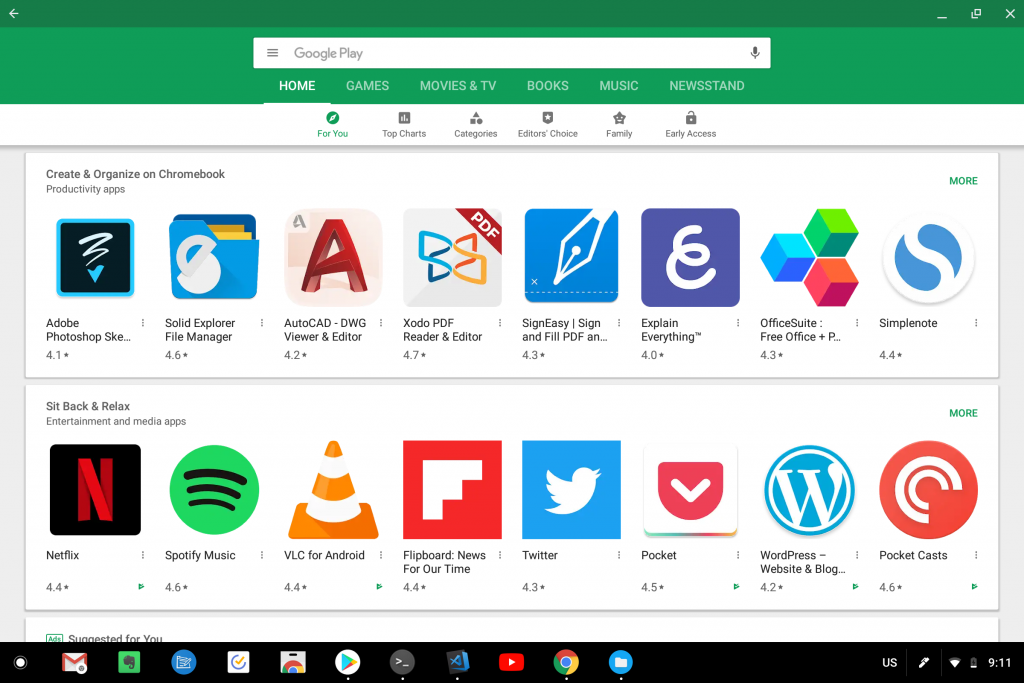Image resolution: width=1024 pixels, height=683 pixels.
Task: Go back using the top-left arrow
Action: point(14,13)
